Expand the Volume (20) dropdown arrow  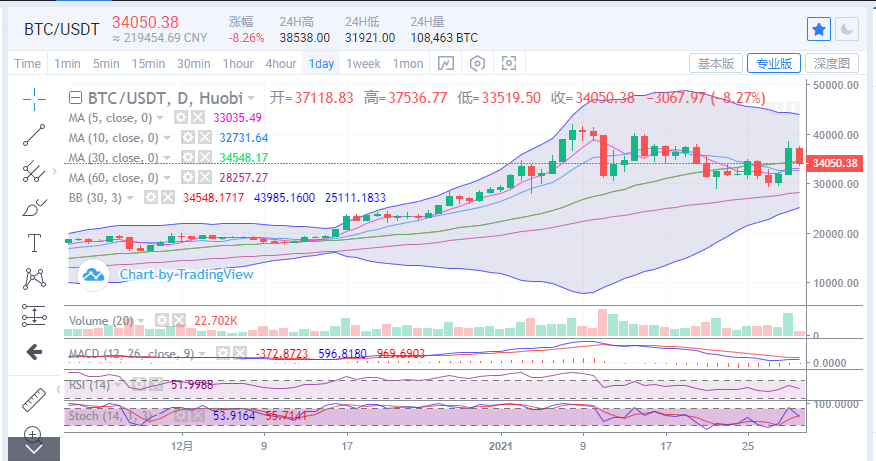pyautogui.click(x=141, y=321)
